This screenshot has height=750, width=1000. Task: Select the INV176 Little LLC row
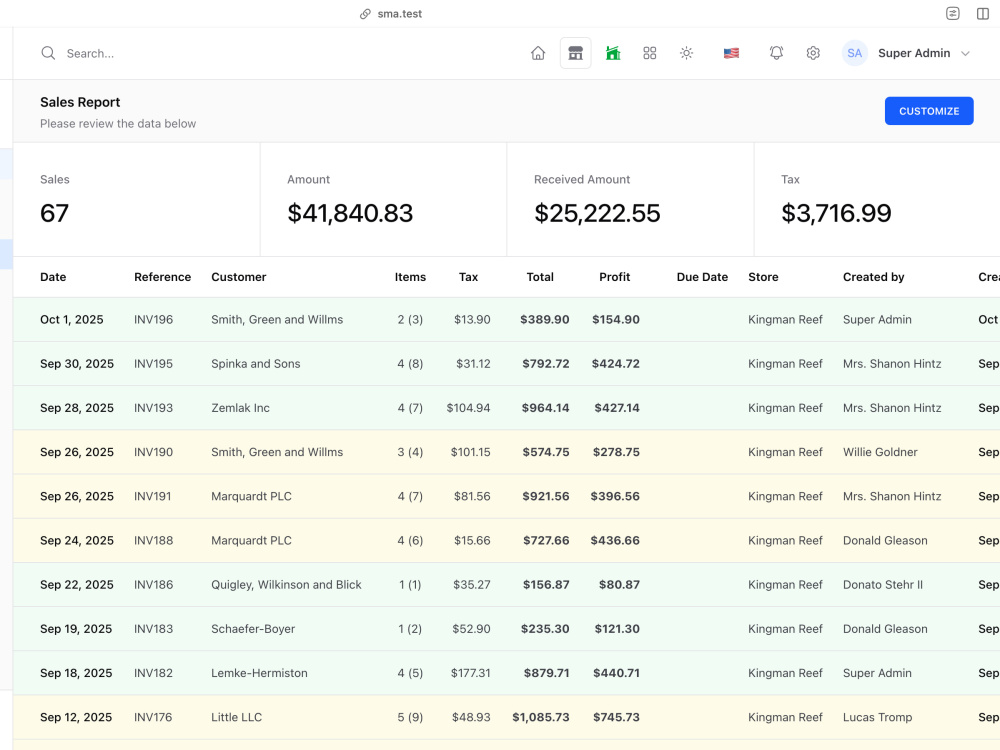coord(506,717)
